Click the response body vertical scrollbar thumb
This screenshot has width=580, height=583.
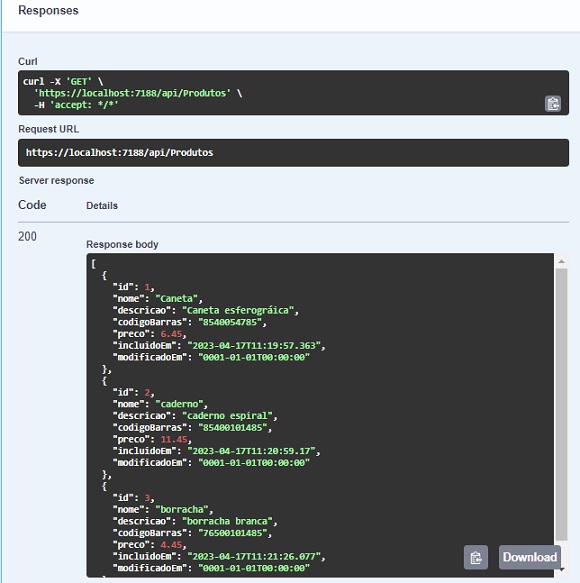tap(561, 404)
